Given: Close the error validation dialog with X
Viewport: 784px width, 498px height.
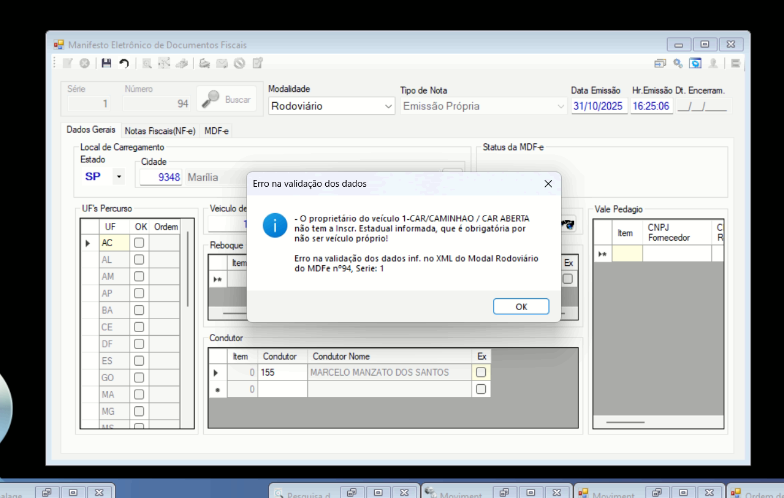Looking at the screenshot, I should point(548,184).
